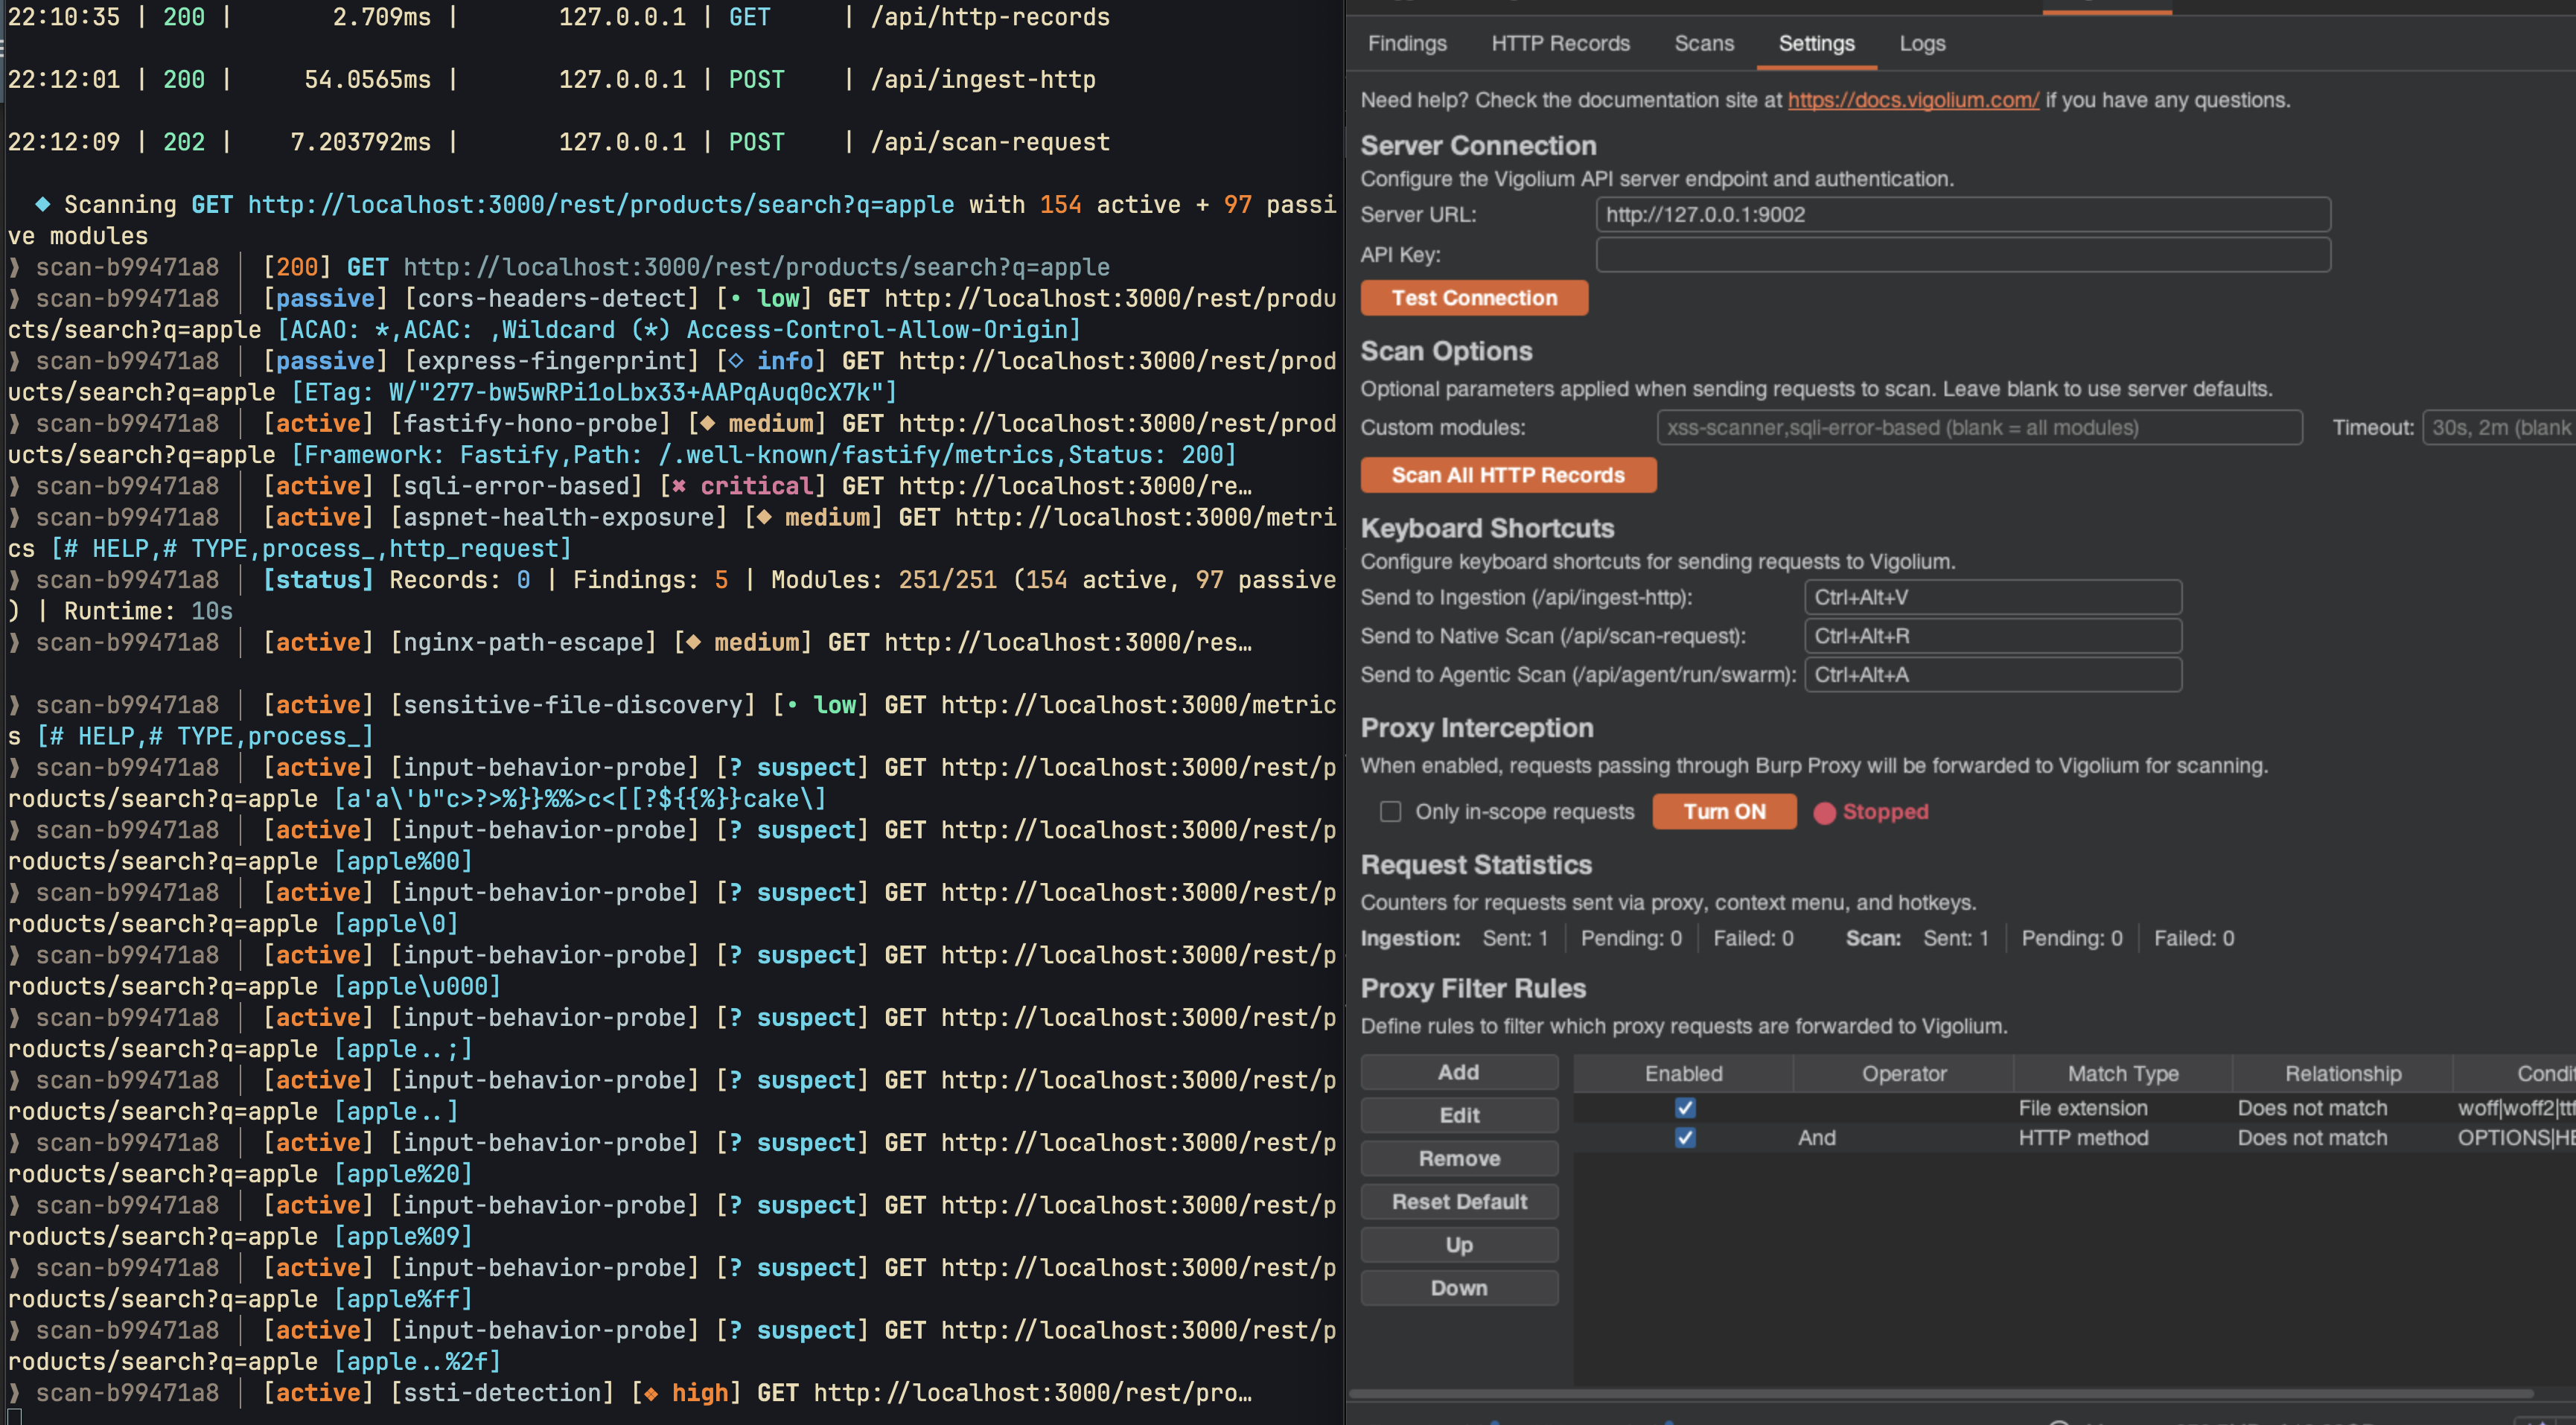Image resolution: width=2576 pixels, height=1425 pixels.
Task: Click the Scanning GET localhost URL in terminal
Action: coord(601,205)
